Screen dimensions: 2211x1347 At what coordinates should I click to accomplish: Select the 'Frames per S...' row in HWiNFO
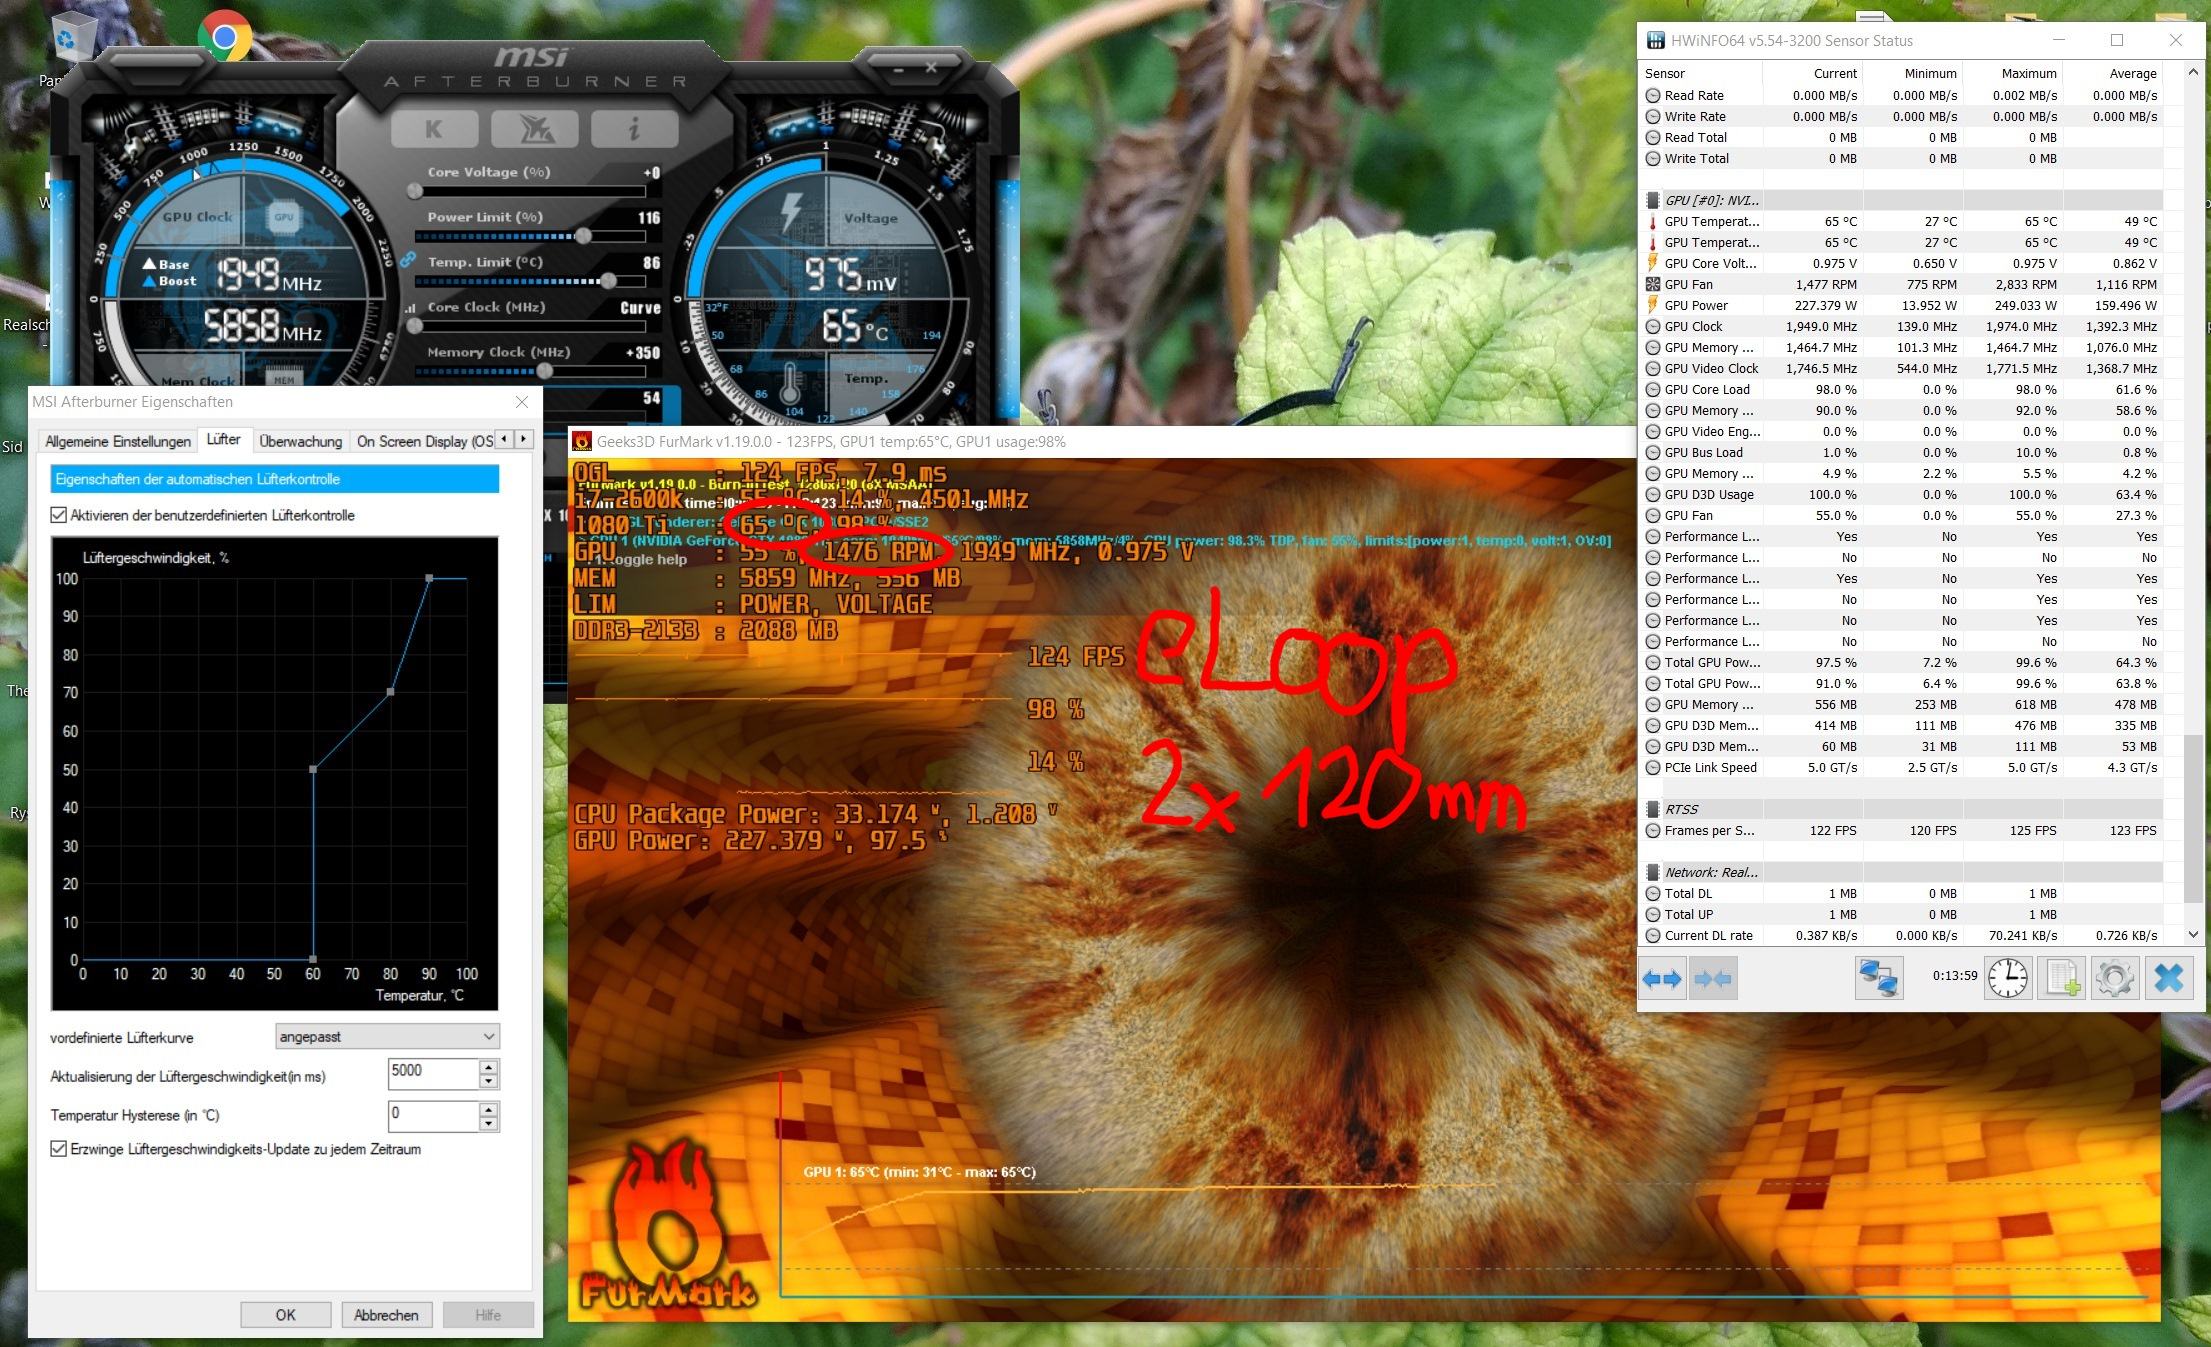pyautogui.click(x=1902, y=831)
